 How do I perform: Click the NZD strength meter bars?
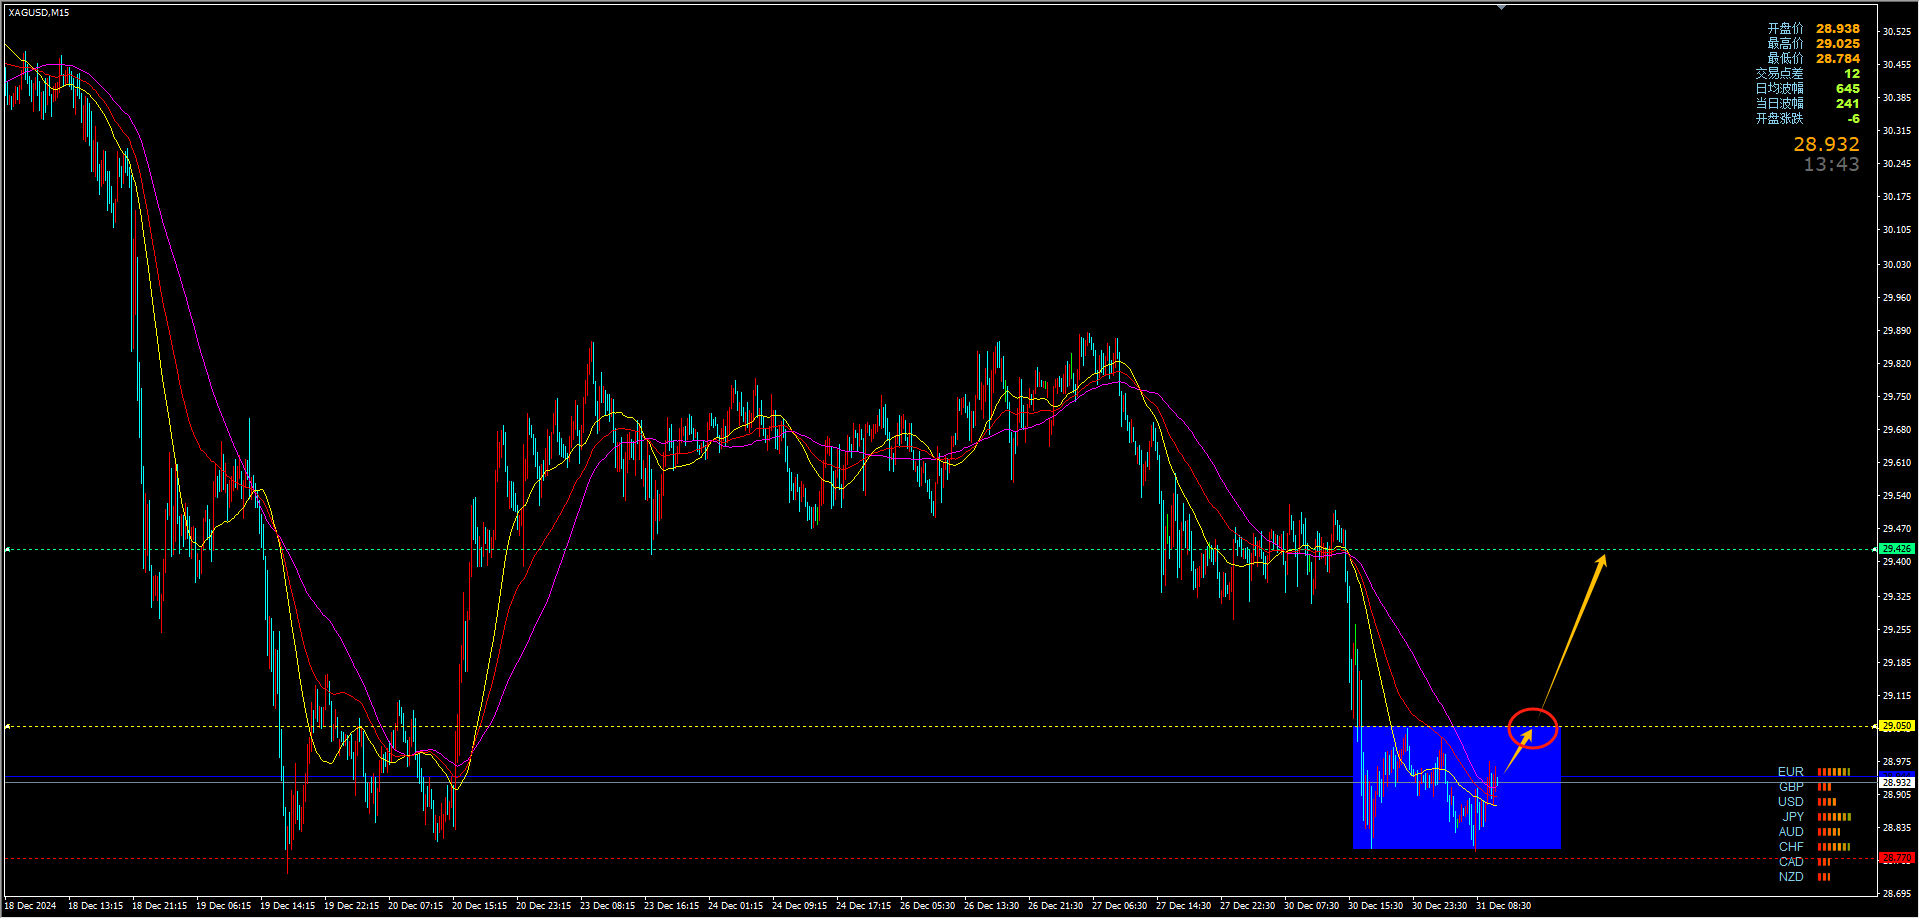point(1824,877)
